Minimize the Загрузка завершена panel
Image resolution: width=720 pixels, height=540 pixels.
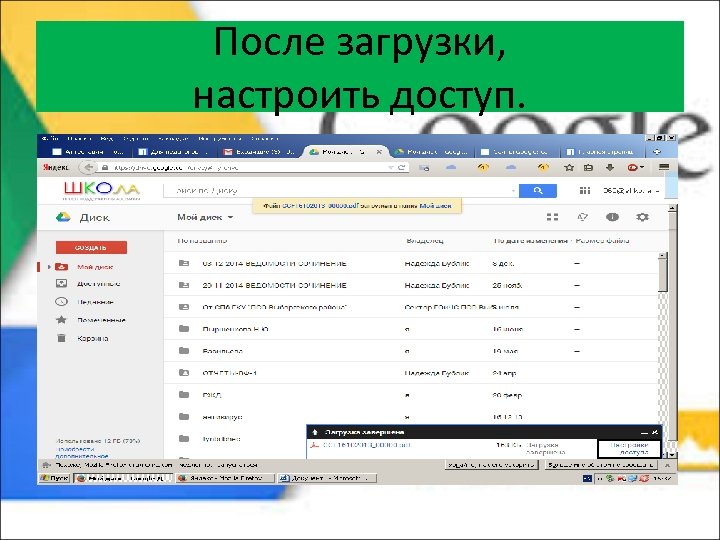(x=644, y=432)
